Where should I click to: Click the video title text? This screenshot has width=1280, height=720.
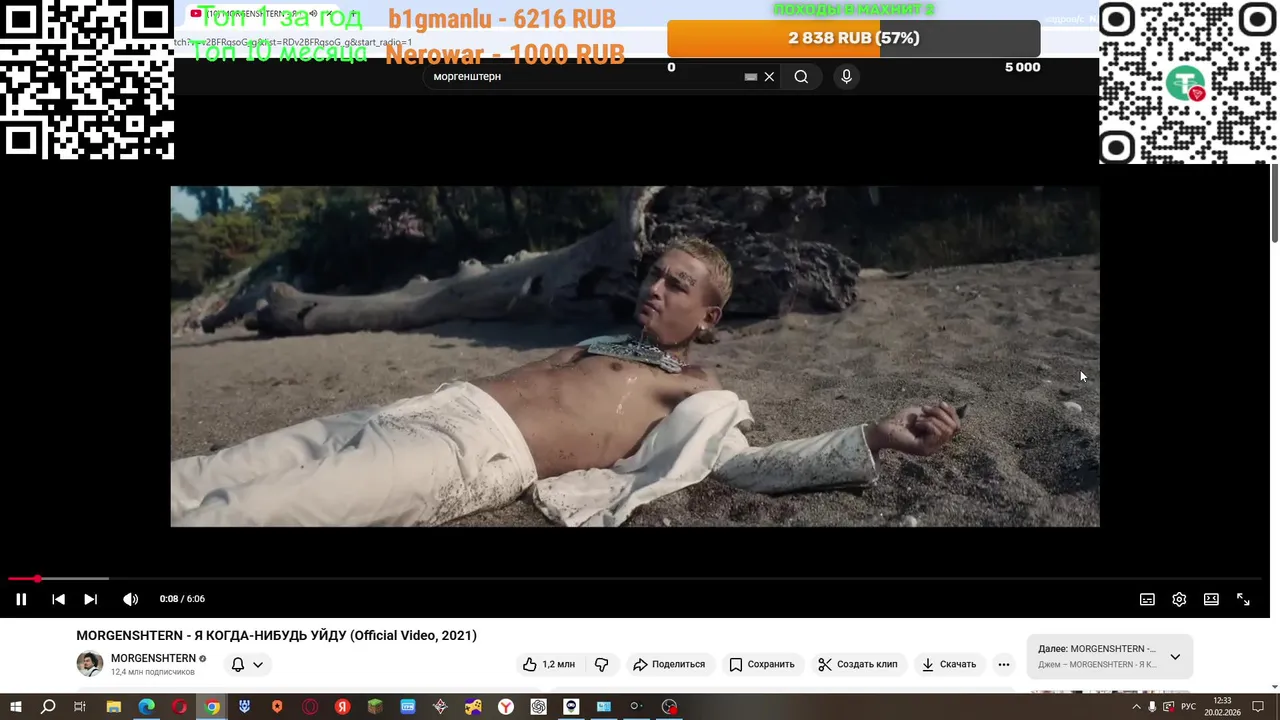pos(276,635)
